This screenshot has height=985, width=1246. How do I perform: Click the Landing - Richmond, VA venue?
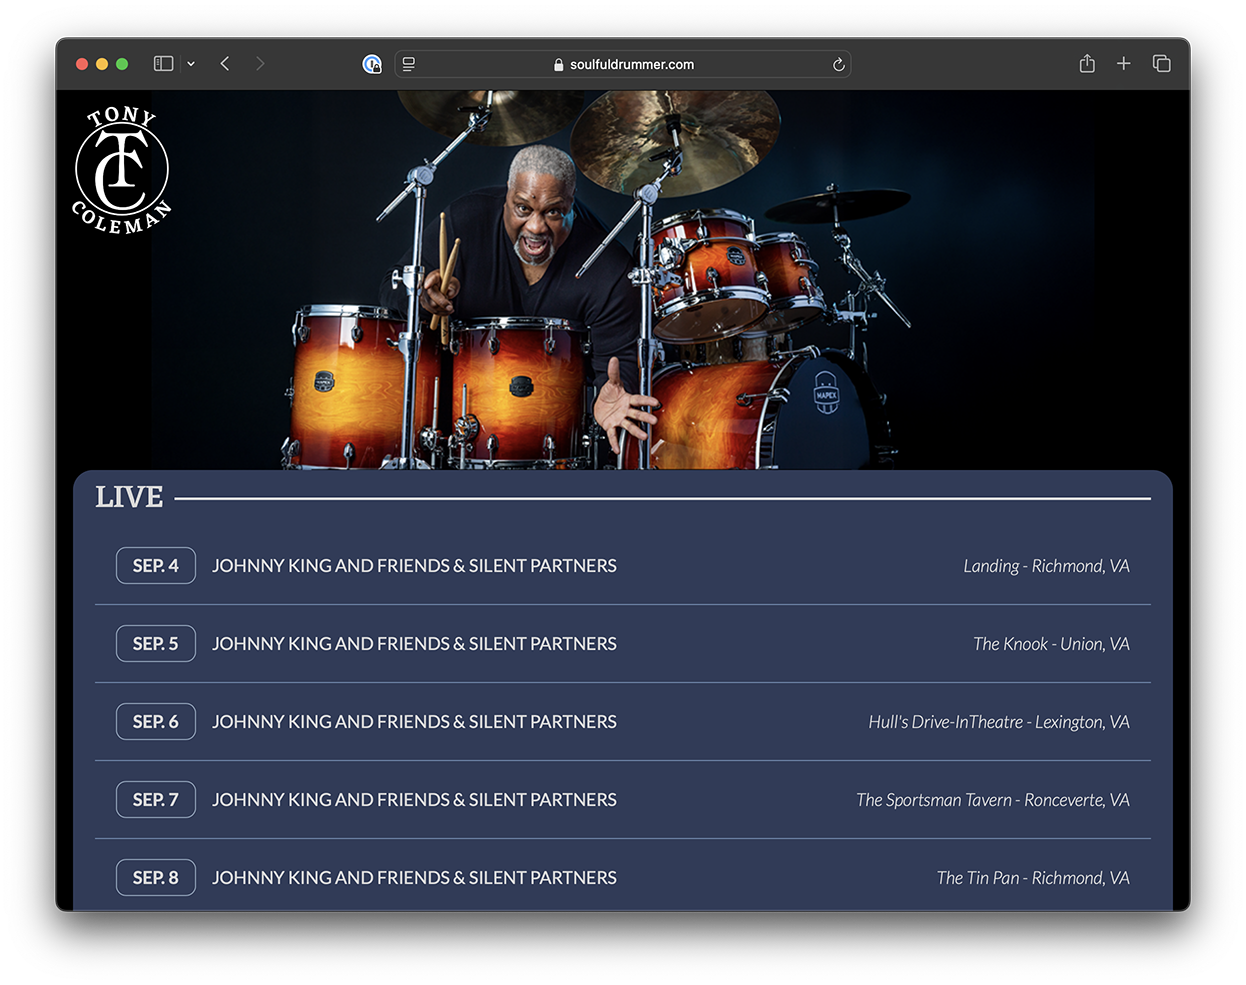pos(1046,566)
